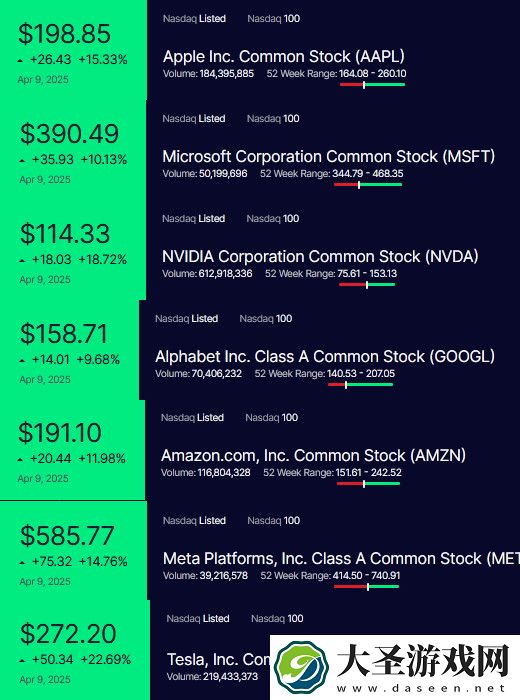Select NVIDIA Corporation Common Stock (NVDA) title
The width and height of the screenshot is (520, 700).
click(x=320, y=256)
